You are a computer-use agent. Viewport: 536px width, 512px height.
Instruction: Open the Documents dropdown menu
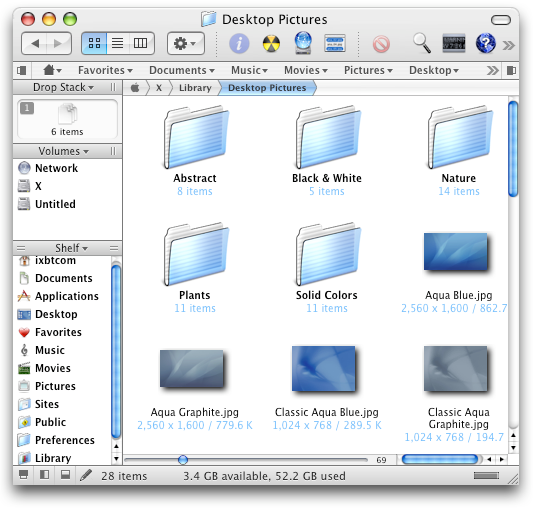(x=182, y=70)
